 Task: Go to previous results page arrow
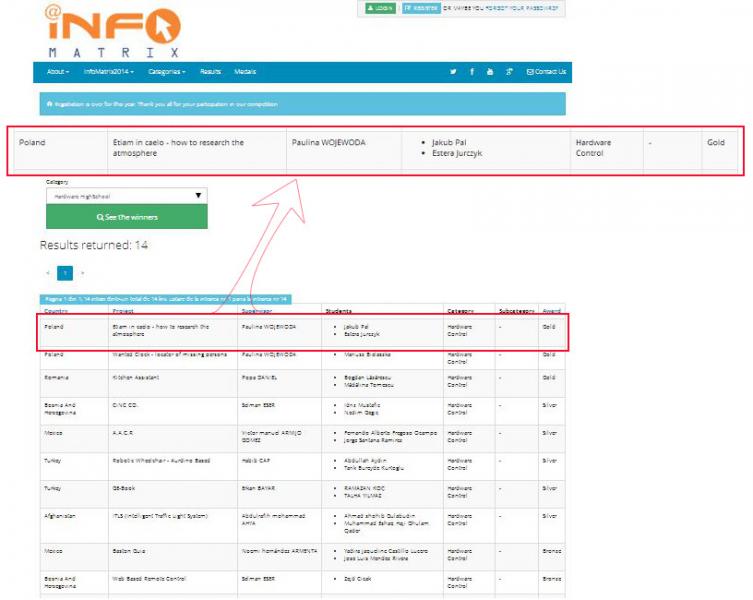(x=48, y=273)
